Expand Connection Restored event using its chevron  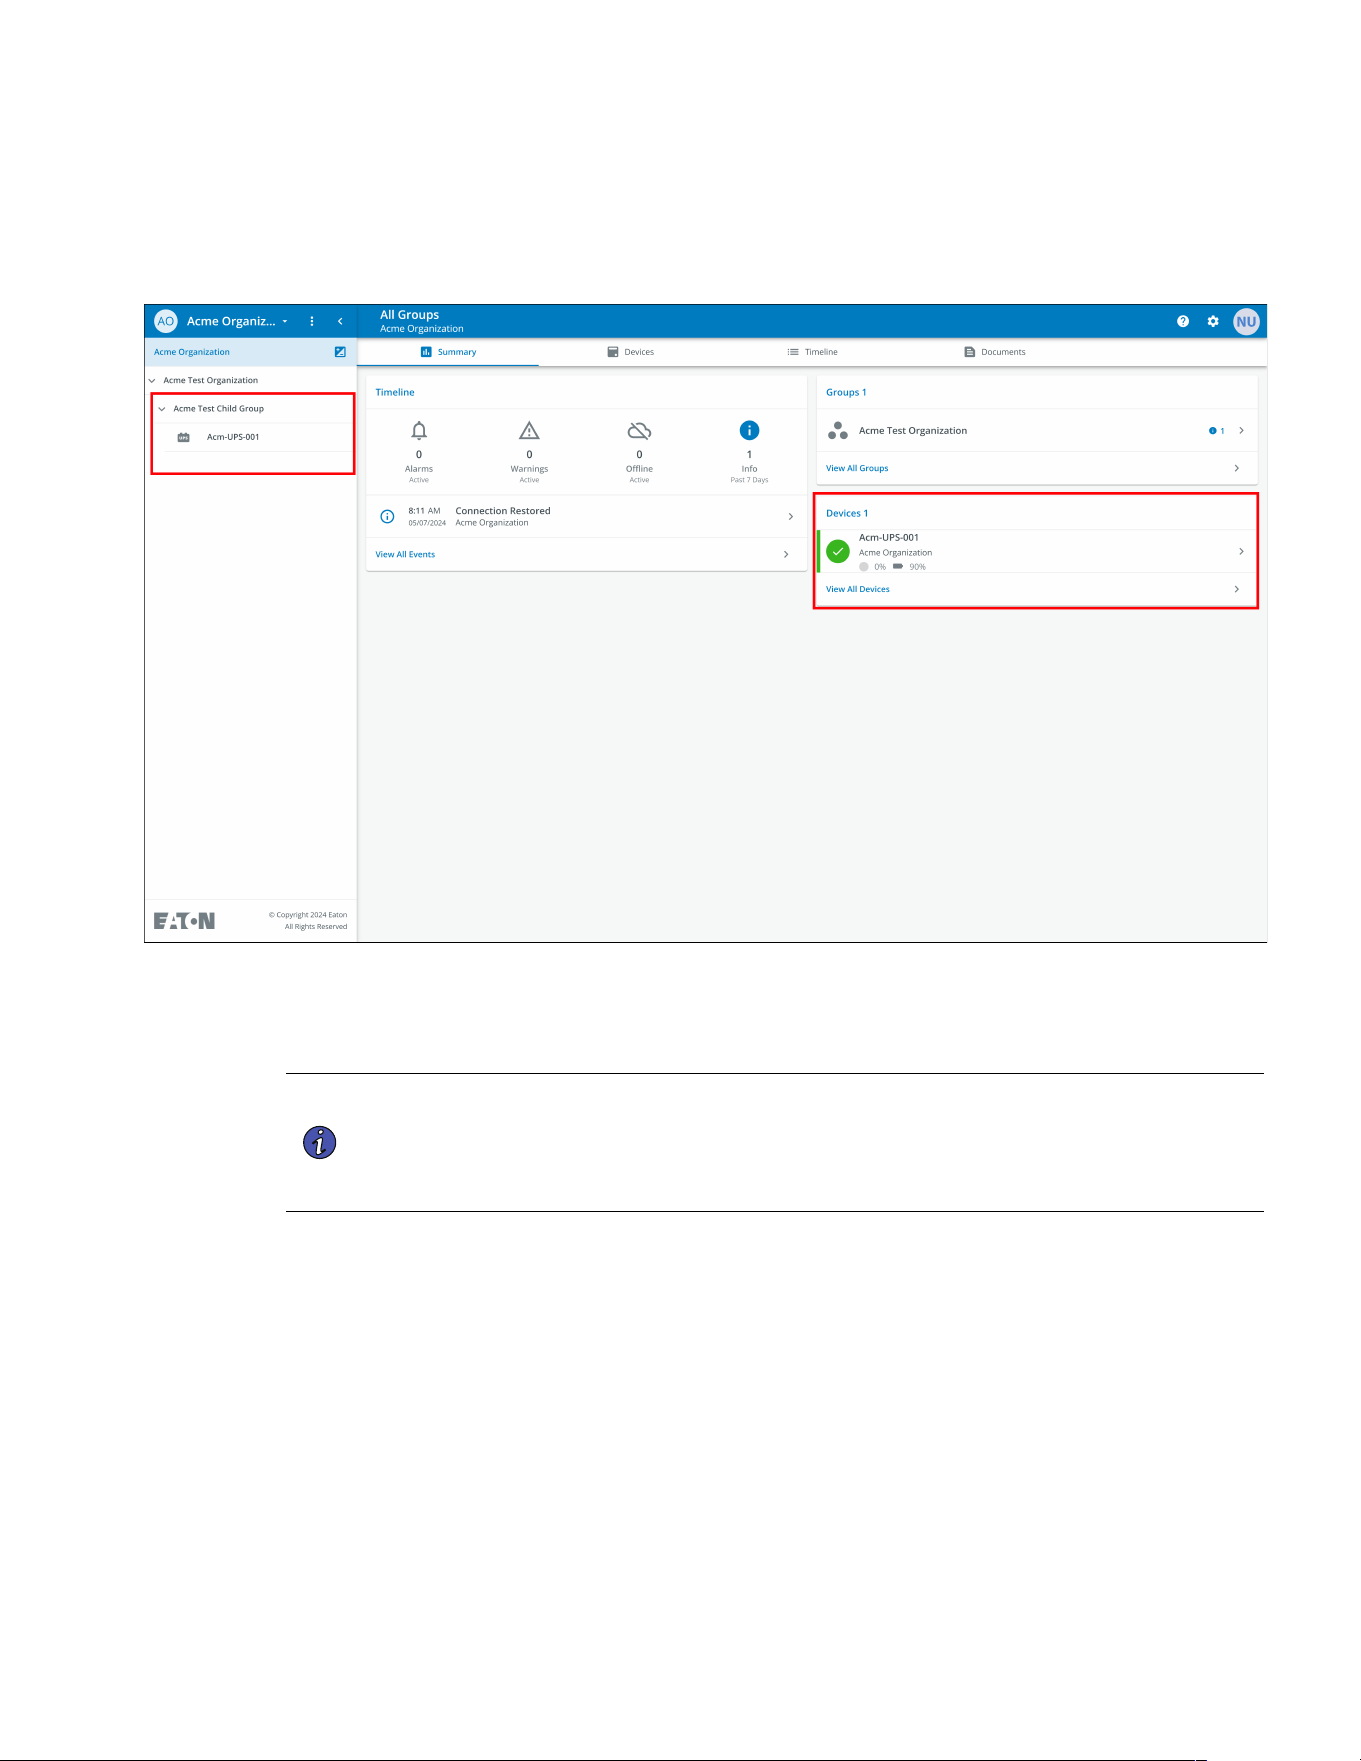coord(791,516)
